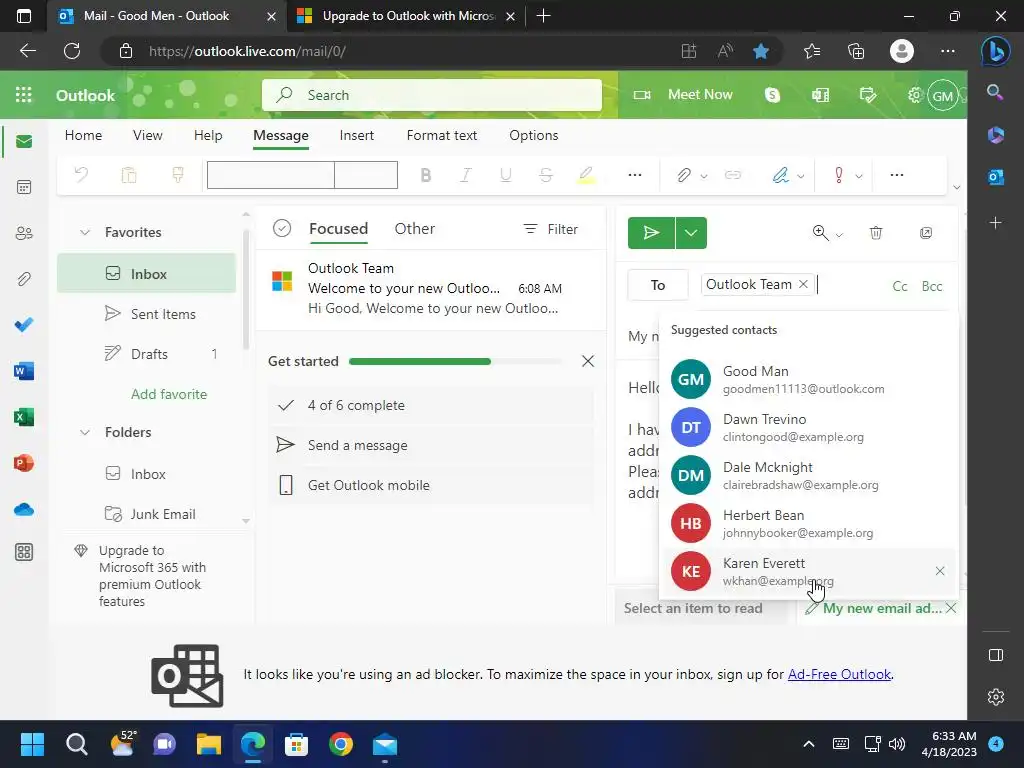Click the Signature pen icon
The height and width of the screenshot is (768, 1024).
(780, 175)
